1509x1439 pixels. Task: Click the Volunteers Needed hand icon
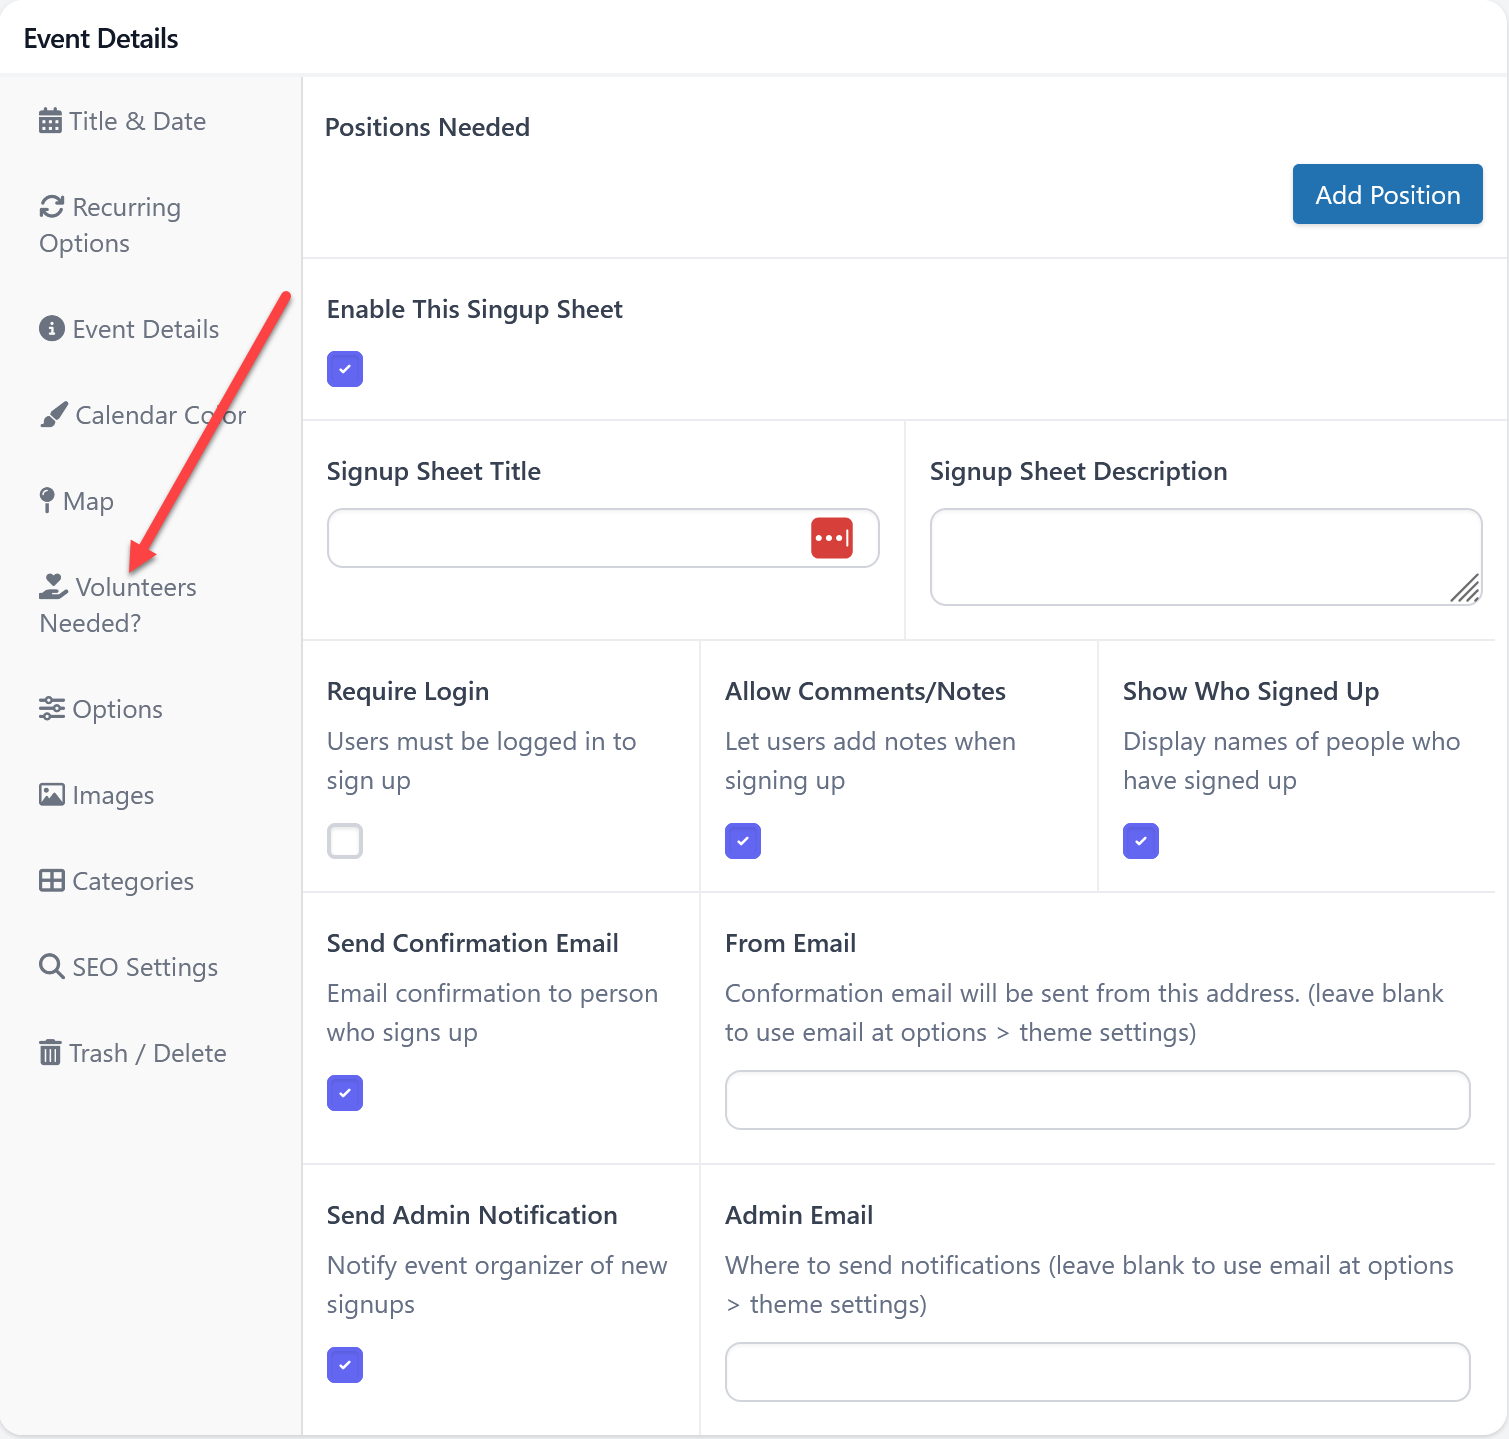click(x=53, y=587)
